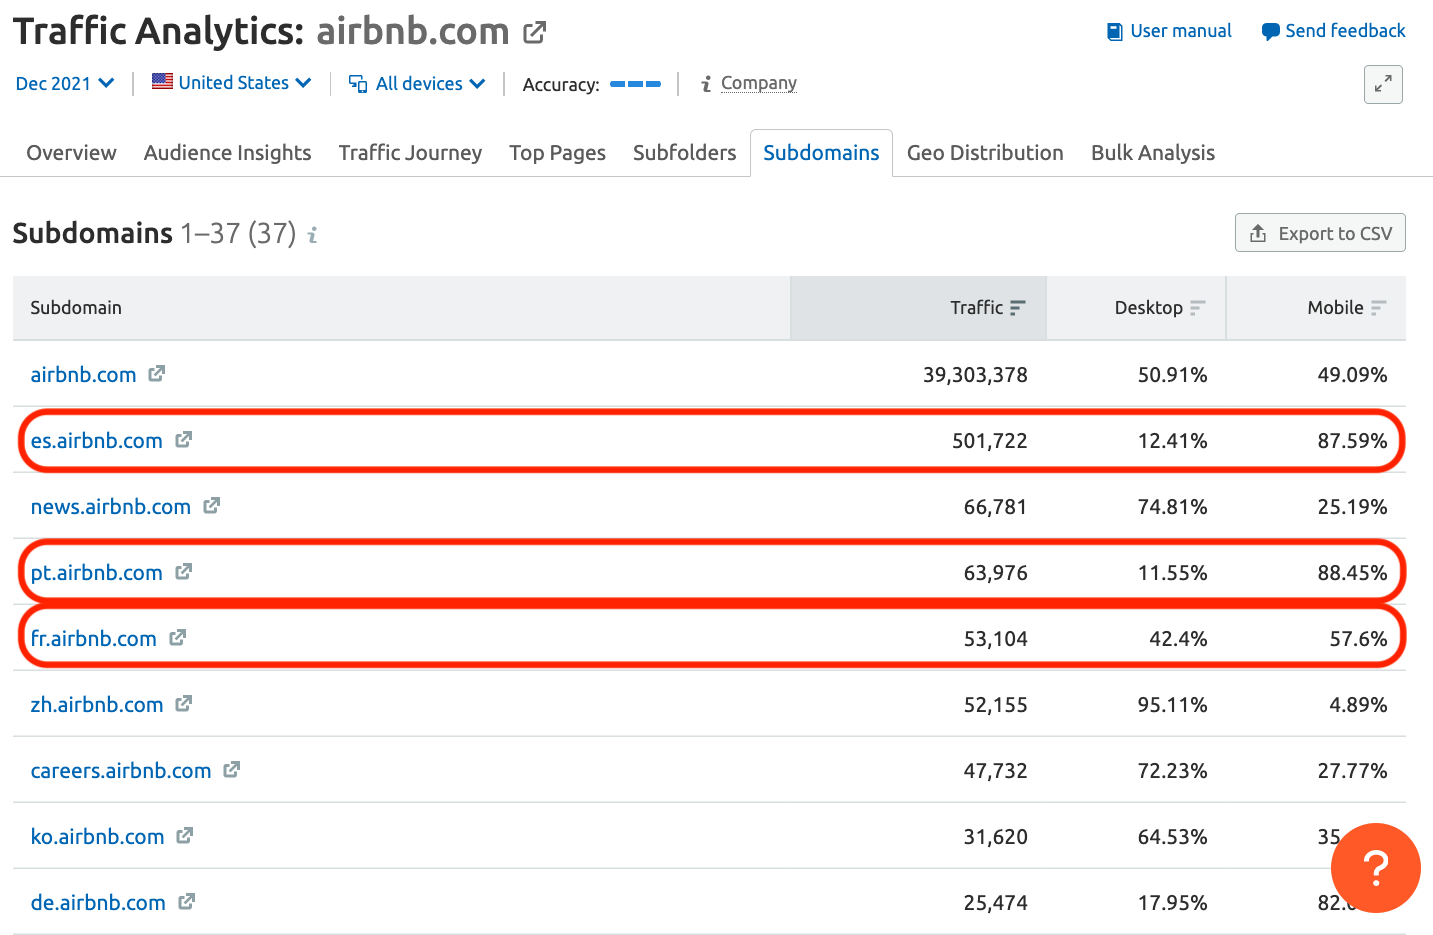This screenshot has width=1433, height=935.
Task: Click the orange help question mark button
Action: pos(1376,868)
